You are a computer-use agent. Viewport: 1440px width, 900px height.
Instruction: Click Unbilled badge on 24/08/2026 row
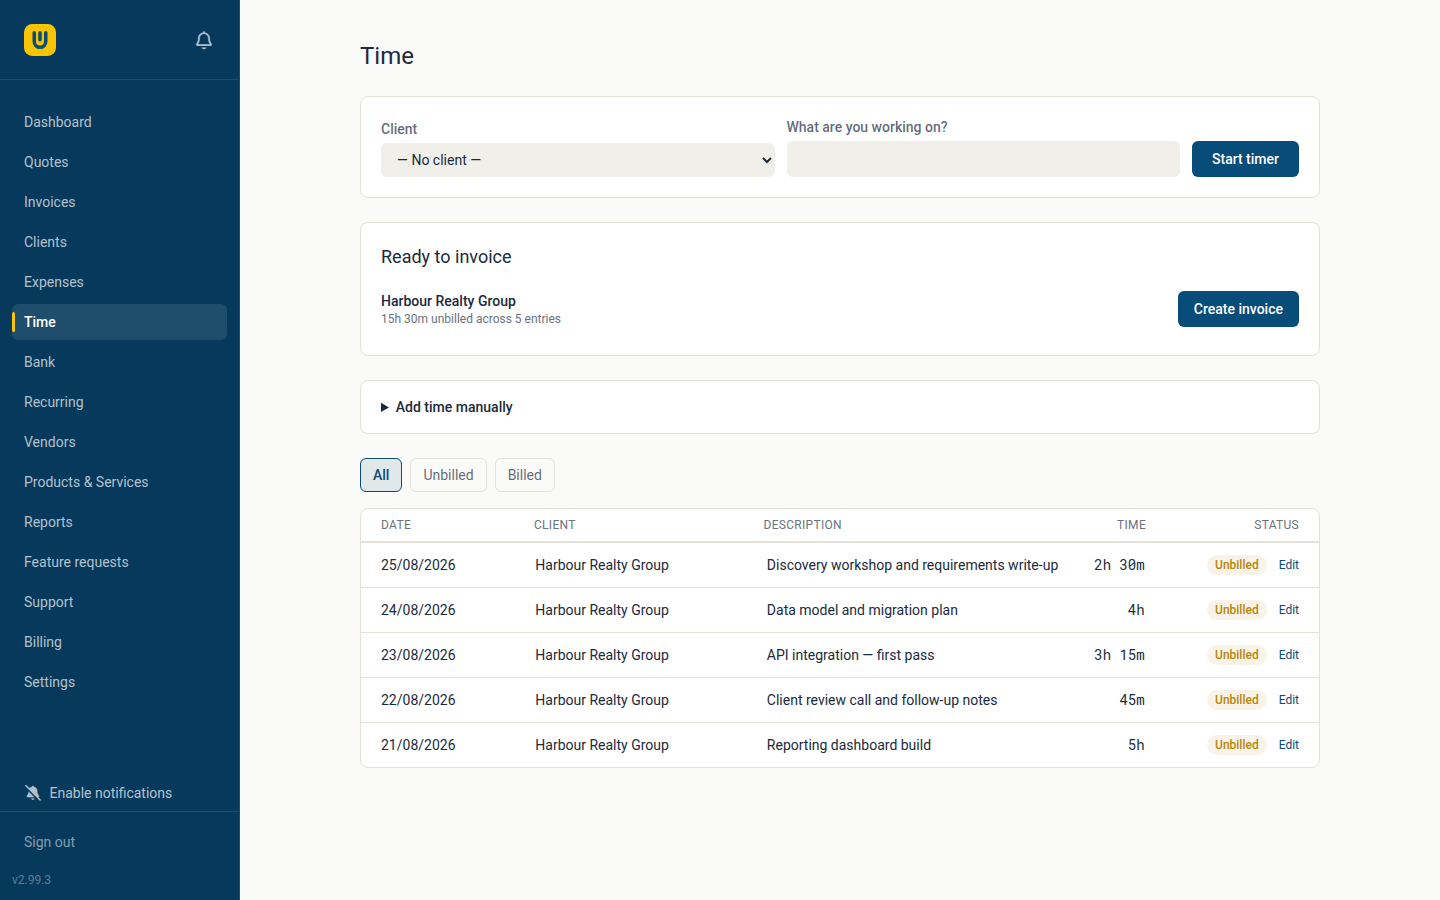coord(1237,610)
